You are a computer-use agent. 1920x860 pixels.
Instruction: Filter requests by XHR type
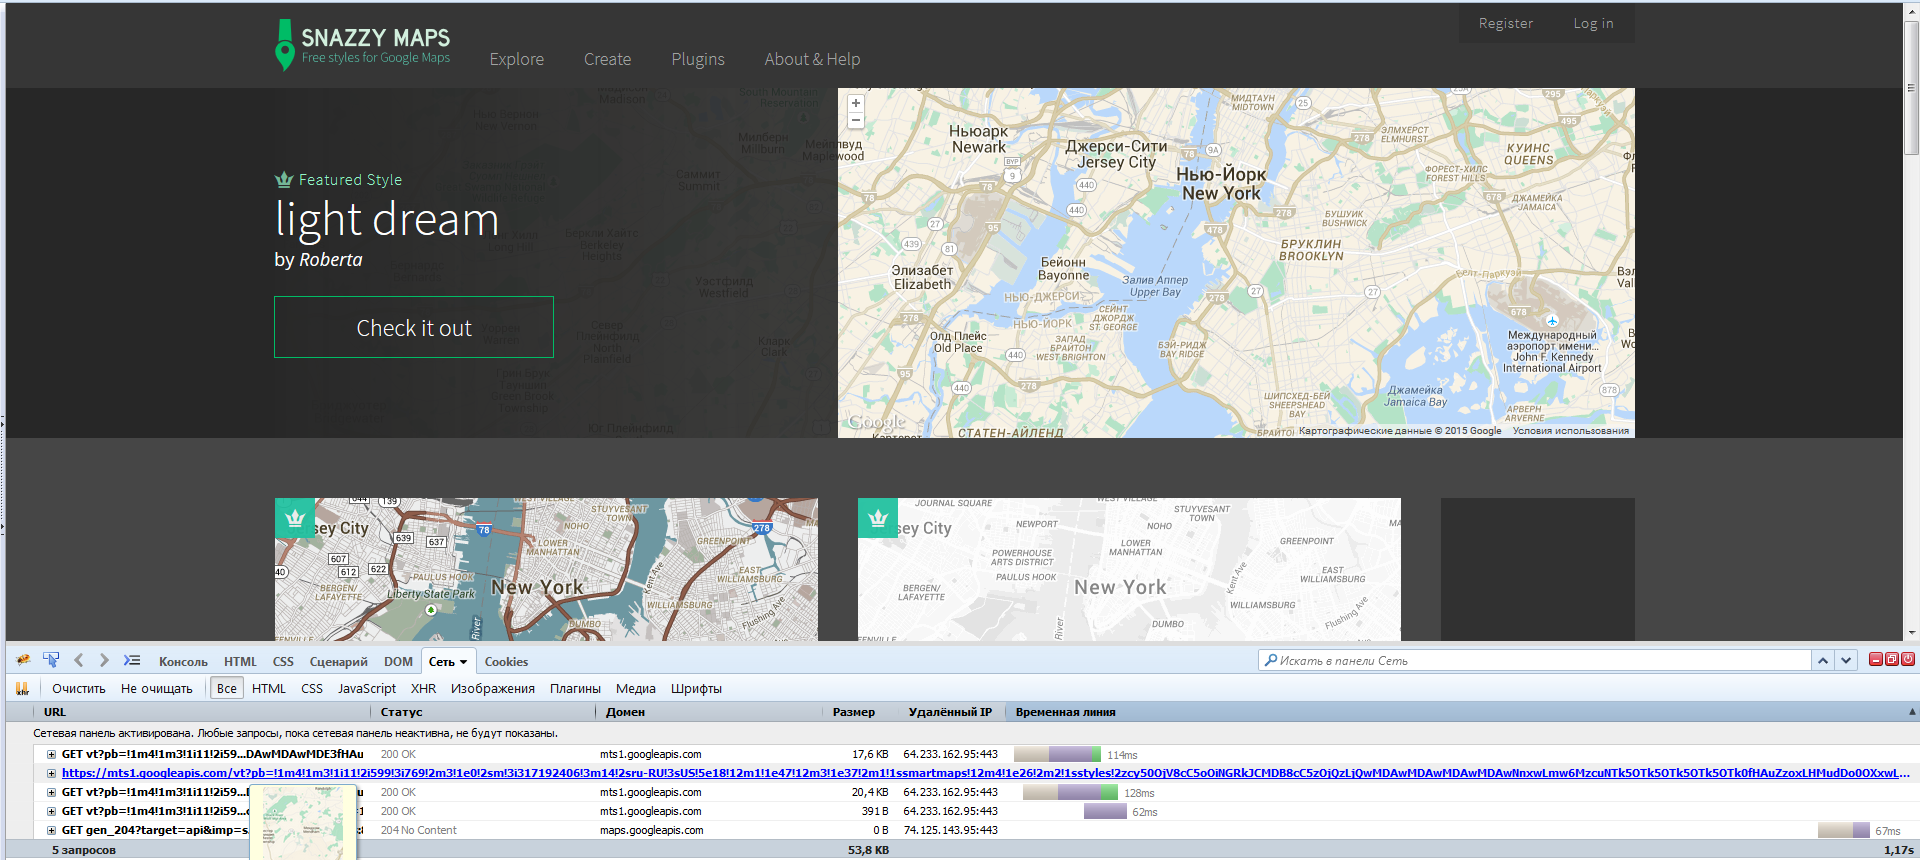(x=423, y=688)
